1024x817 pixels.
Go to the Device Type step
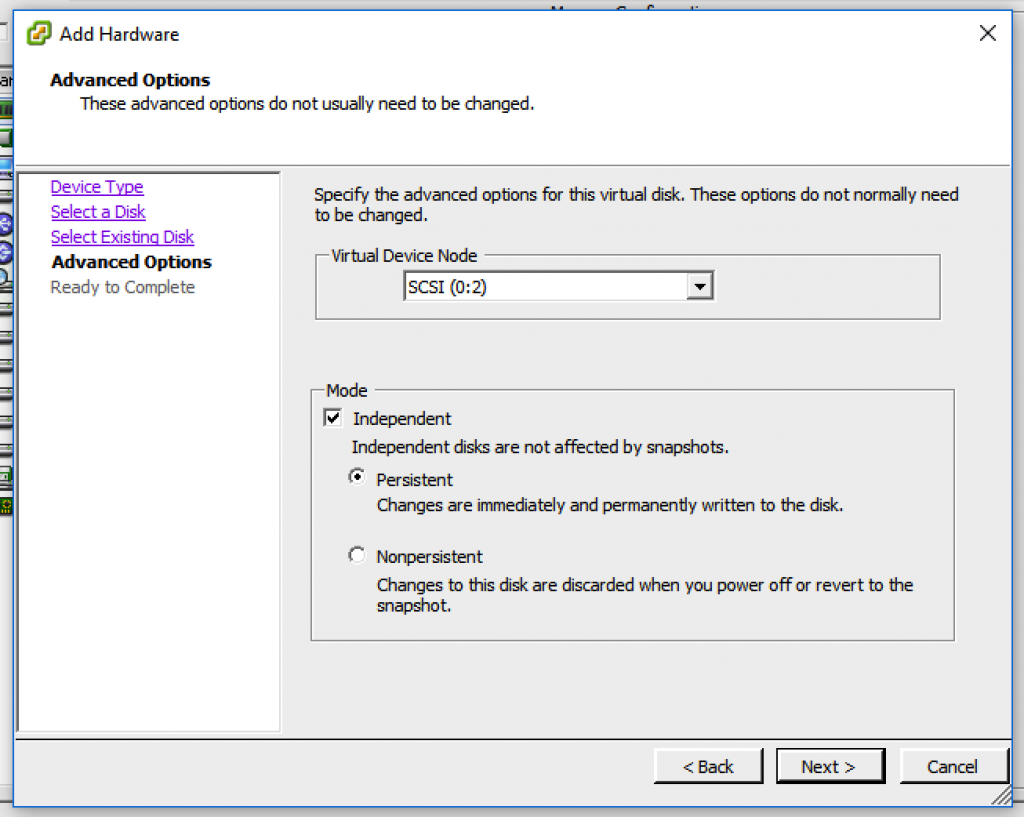[x=97, y=187]
